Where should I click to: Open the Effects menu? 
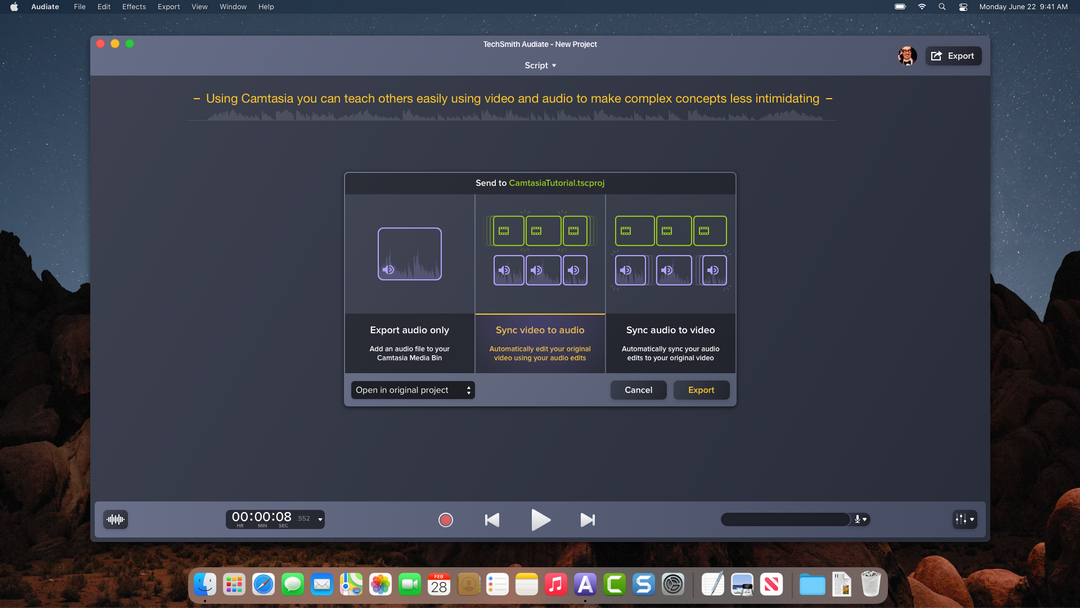click(x=133, y=6)
